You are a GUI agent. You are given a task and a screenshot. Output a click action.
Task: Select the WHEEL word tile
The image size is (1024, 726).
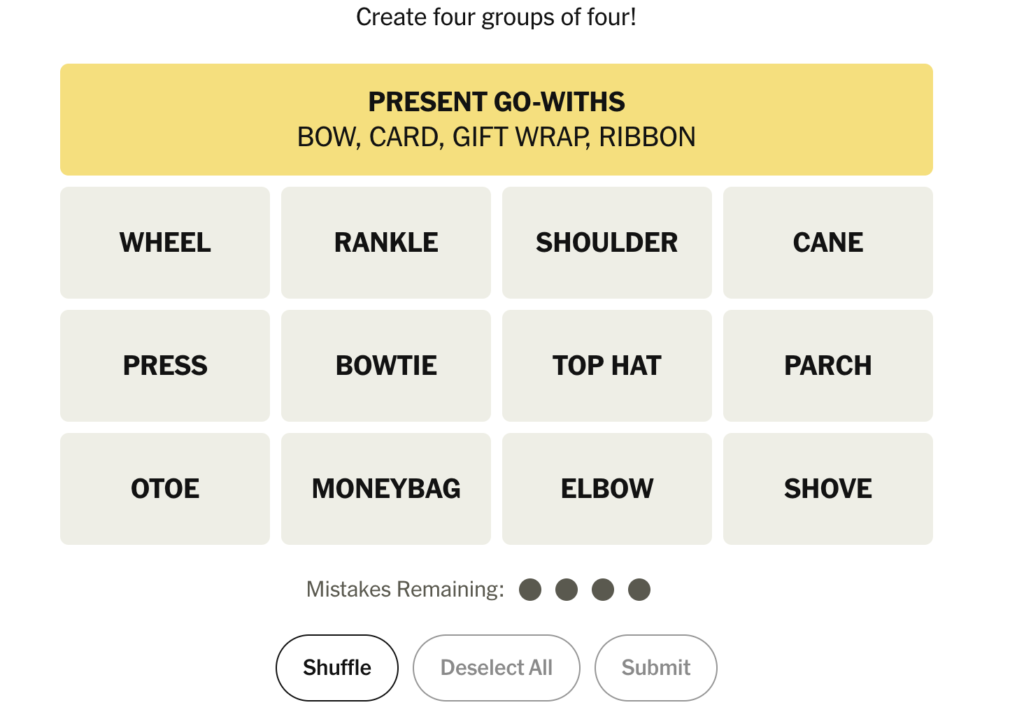[165, 243]
